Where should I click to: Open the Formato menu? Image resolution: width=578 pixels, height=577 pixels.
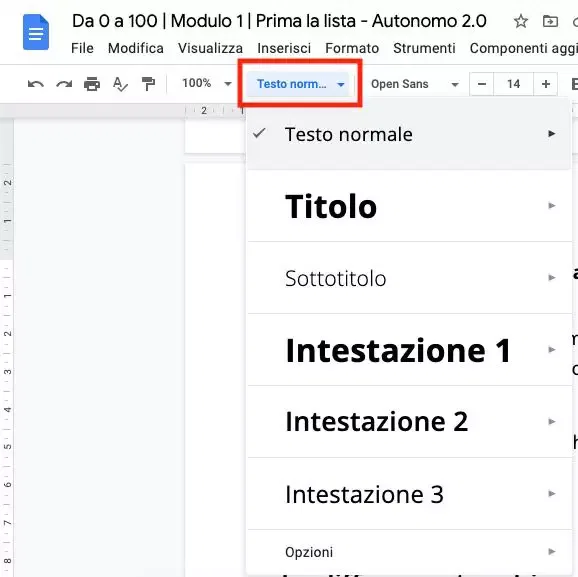pyautogui.click(x=352, y=48)
